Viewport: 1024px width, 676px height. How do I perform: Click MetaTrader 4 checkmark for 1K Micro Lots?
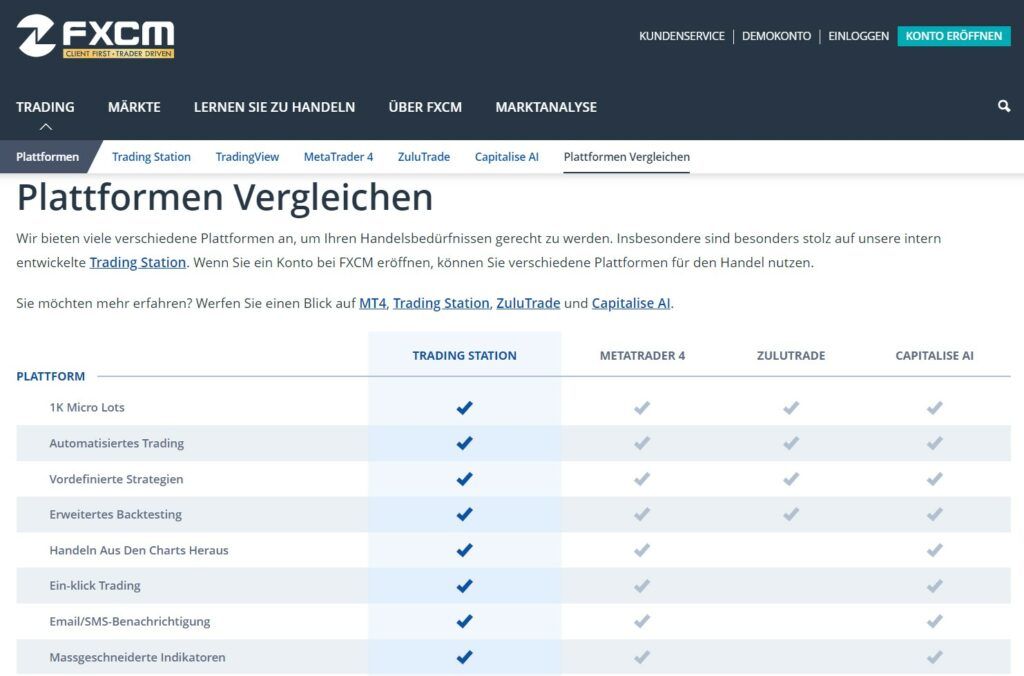pos(642,408)
